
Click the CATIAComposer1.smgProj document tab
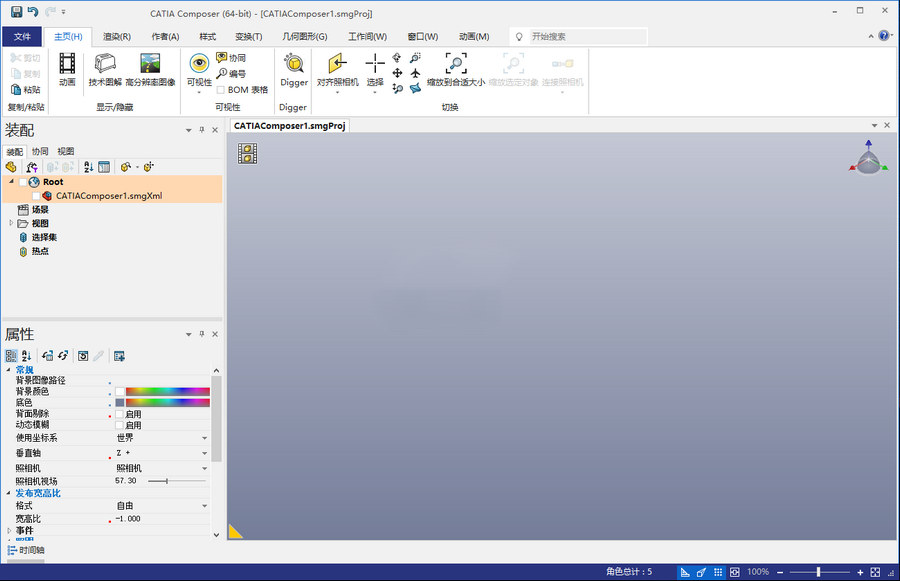(x=289, y=126)
